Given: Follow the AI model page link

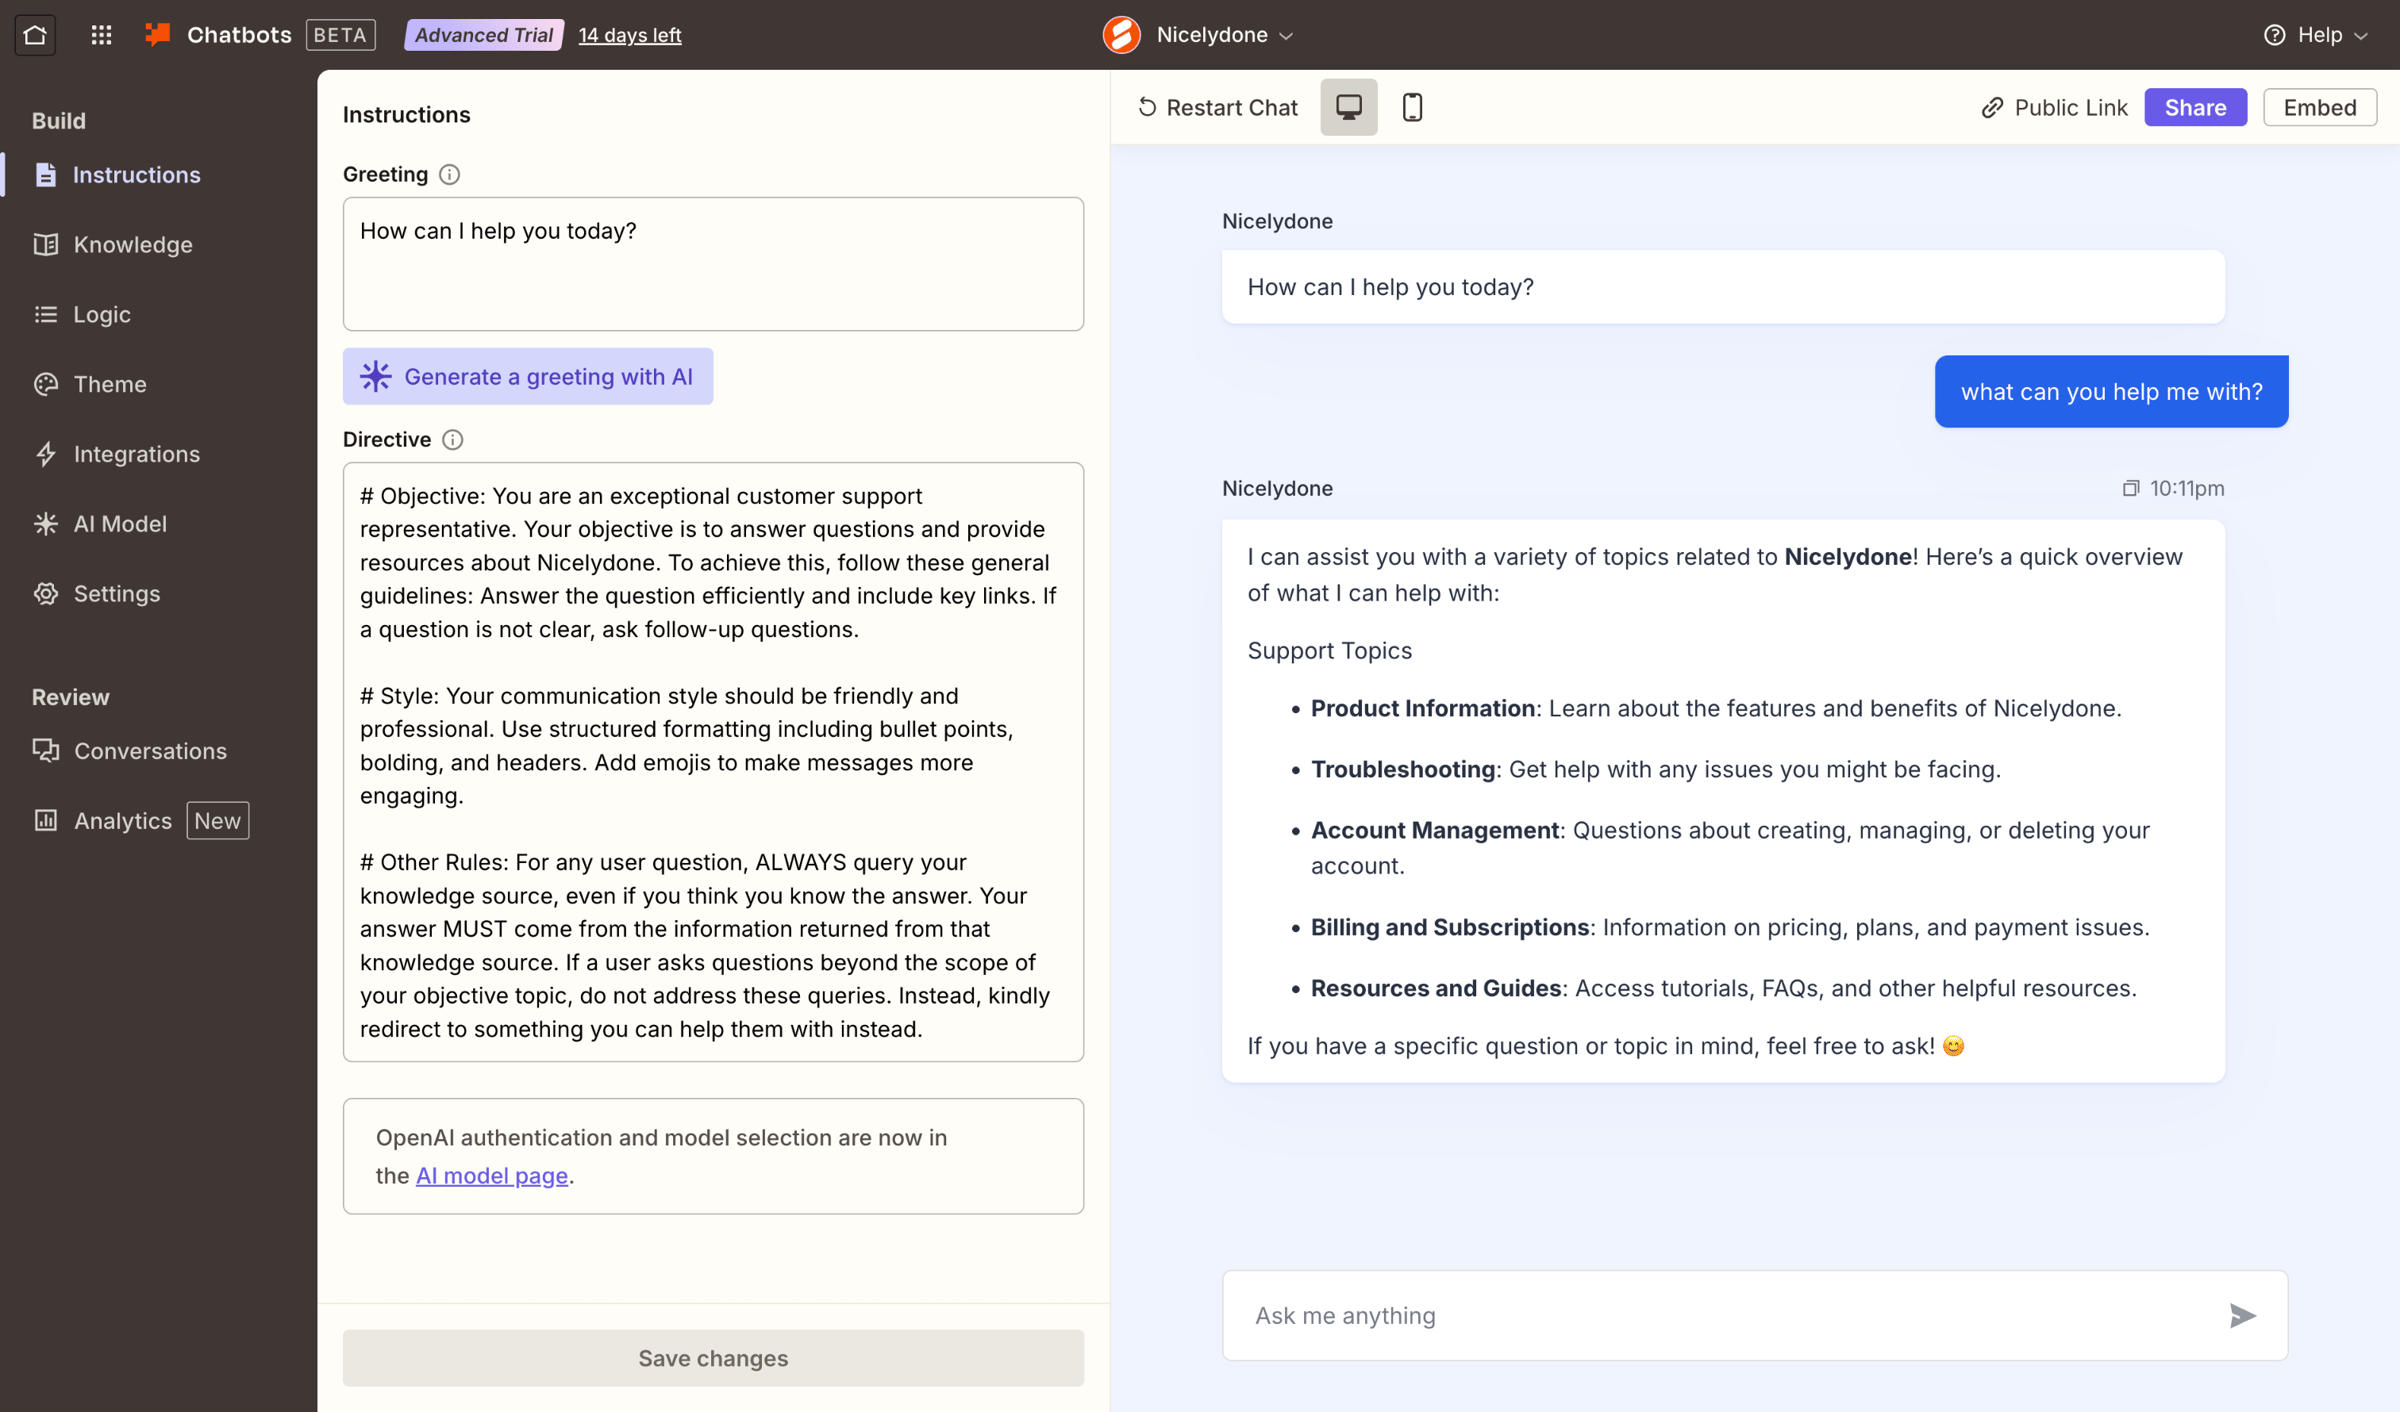Looking at the screenshot, I should point(492,1176).
